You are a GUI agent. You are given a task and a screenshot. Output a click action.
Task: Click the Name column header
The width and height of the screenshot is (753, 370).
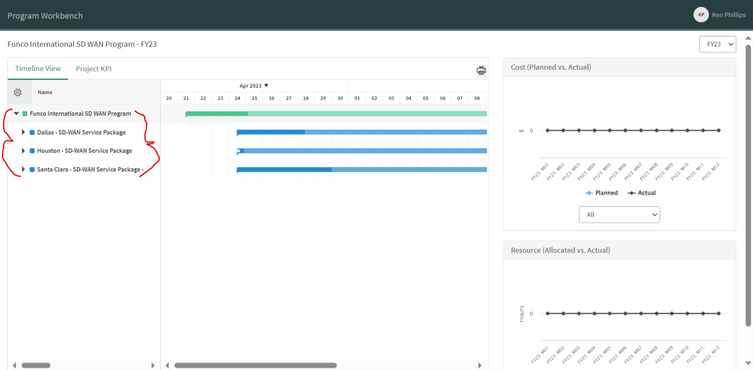(45, 92)
